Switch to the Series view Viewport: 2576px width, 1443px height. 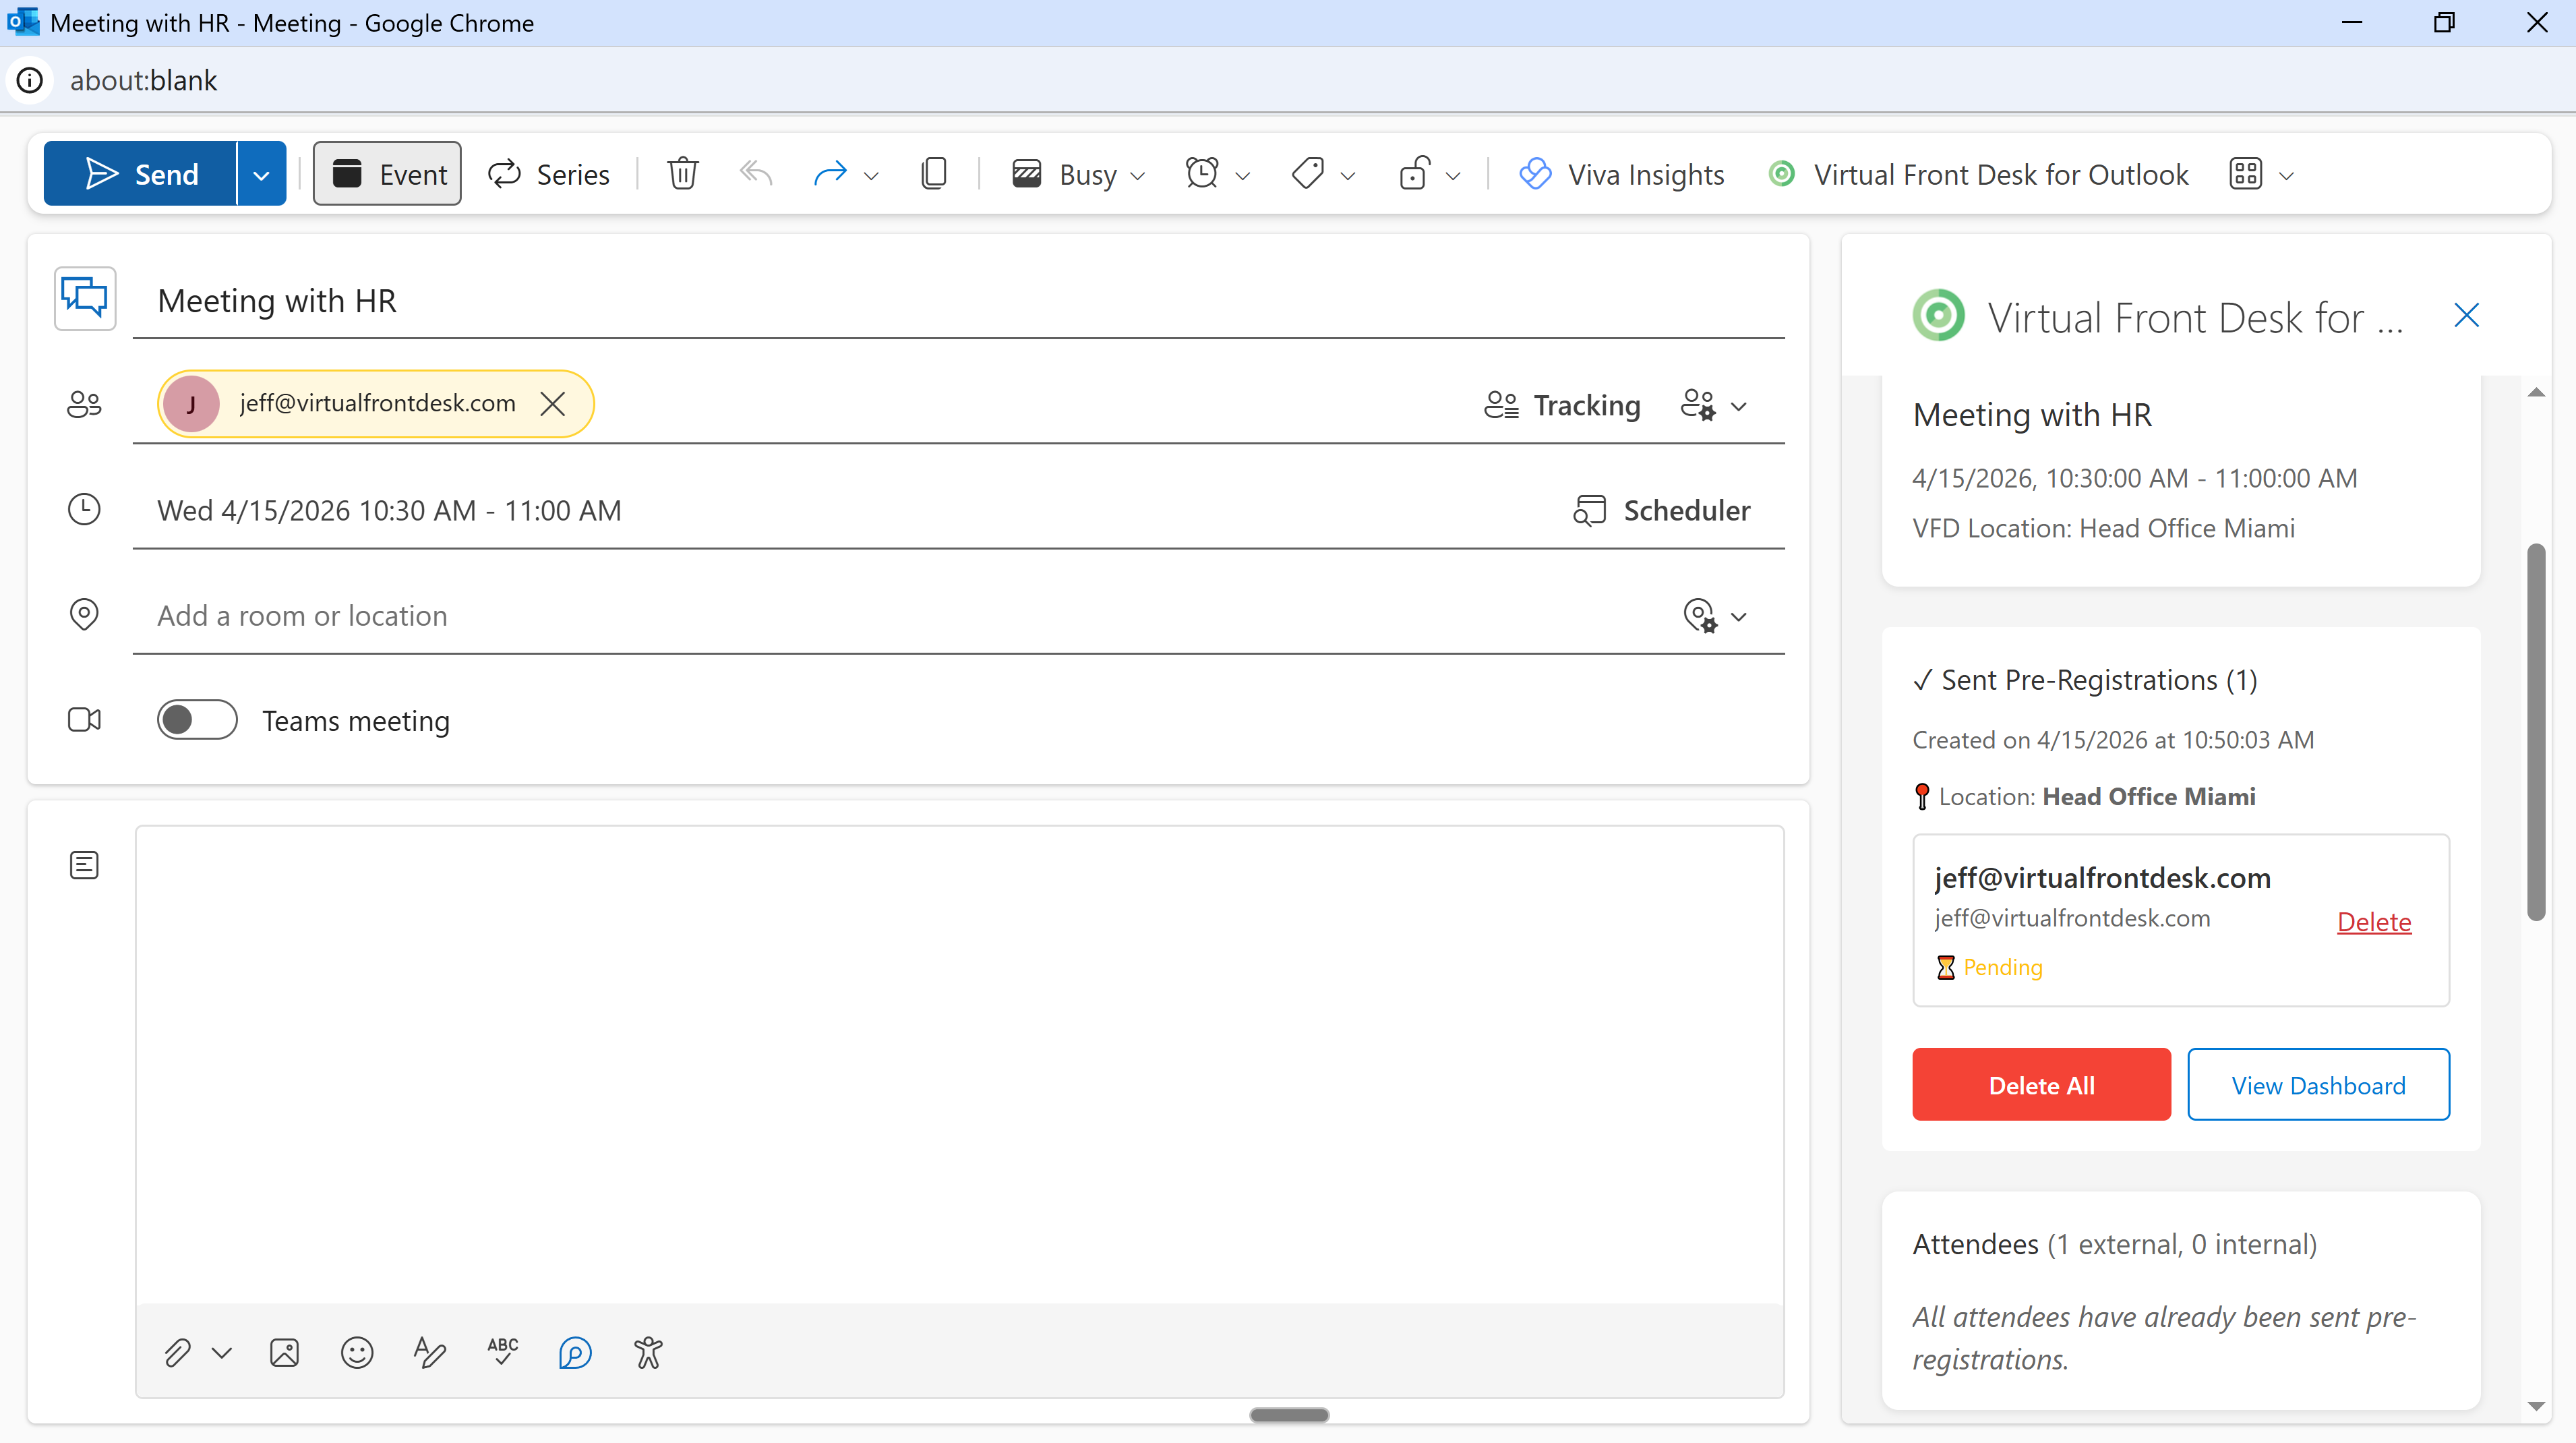[x=549, y=174]
